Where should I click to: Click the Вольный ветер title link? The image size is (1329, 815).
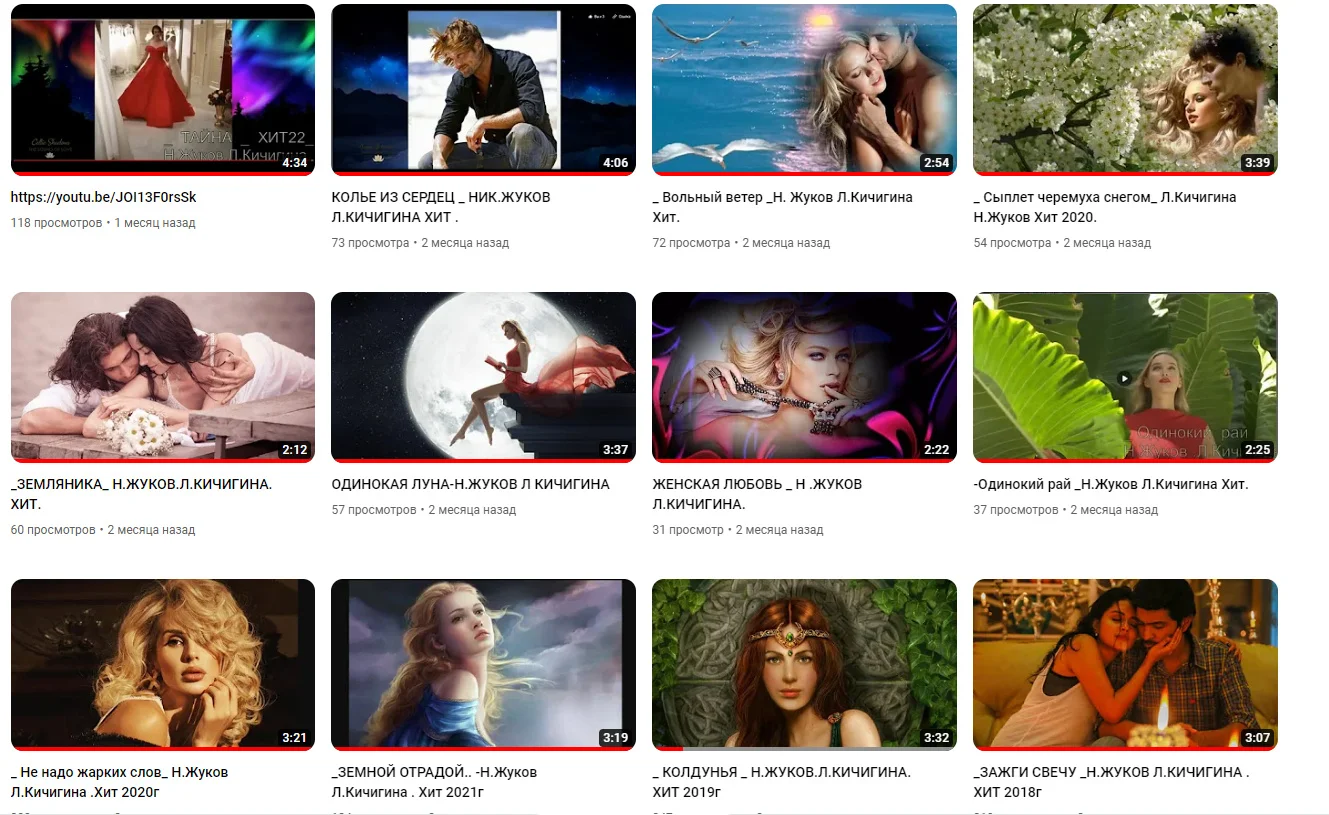pyautogui.click(x=783, y=207)
